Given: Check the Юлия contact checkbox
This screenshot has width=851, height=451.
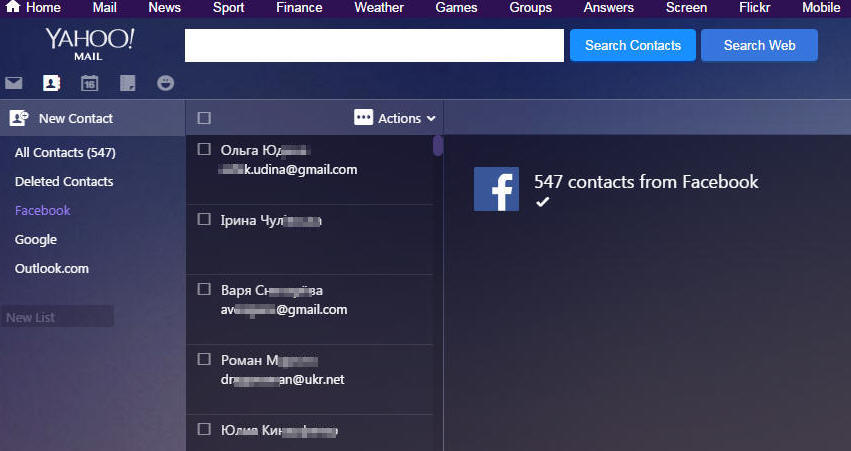Looking at the screenshot, I should [x=204, y=429].
